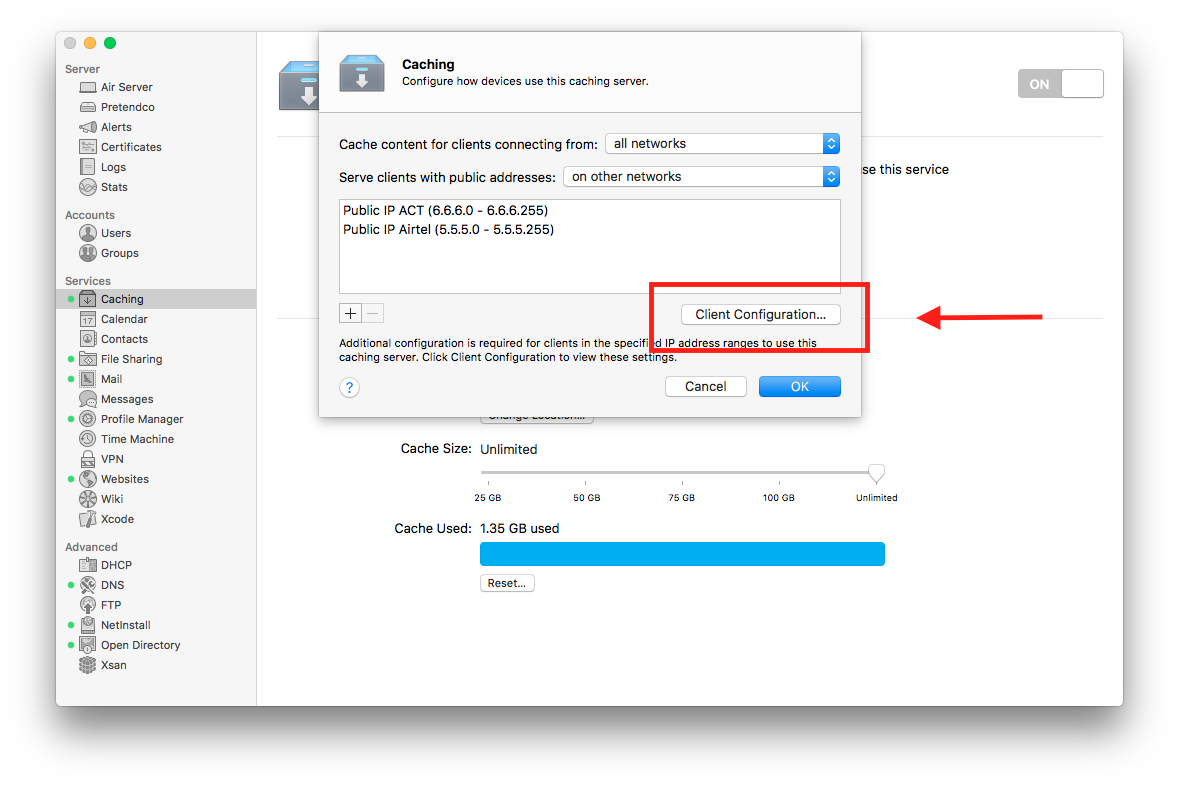This screenshot has width=1179, height=786.
Task: Open Profile Manager service
Action: pos(141,419)
